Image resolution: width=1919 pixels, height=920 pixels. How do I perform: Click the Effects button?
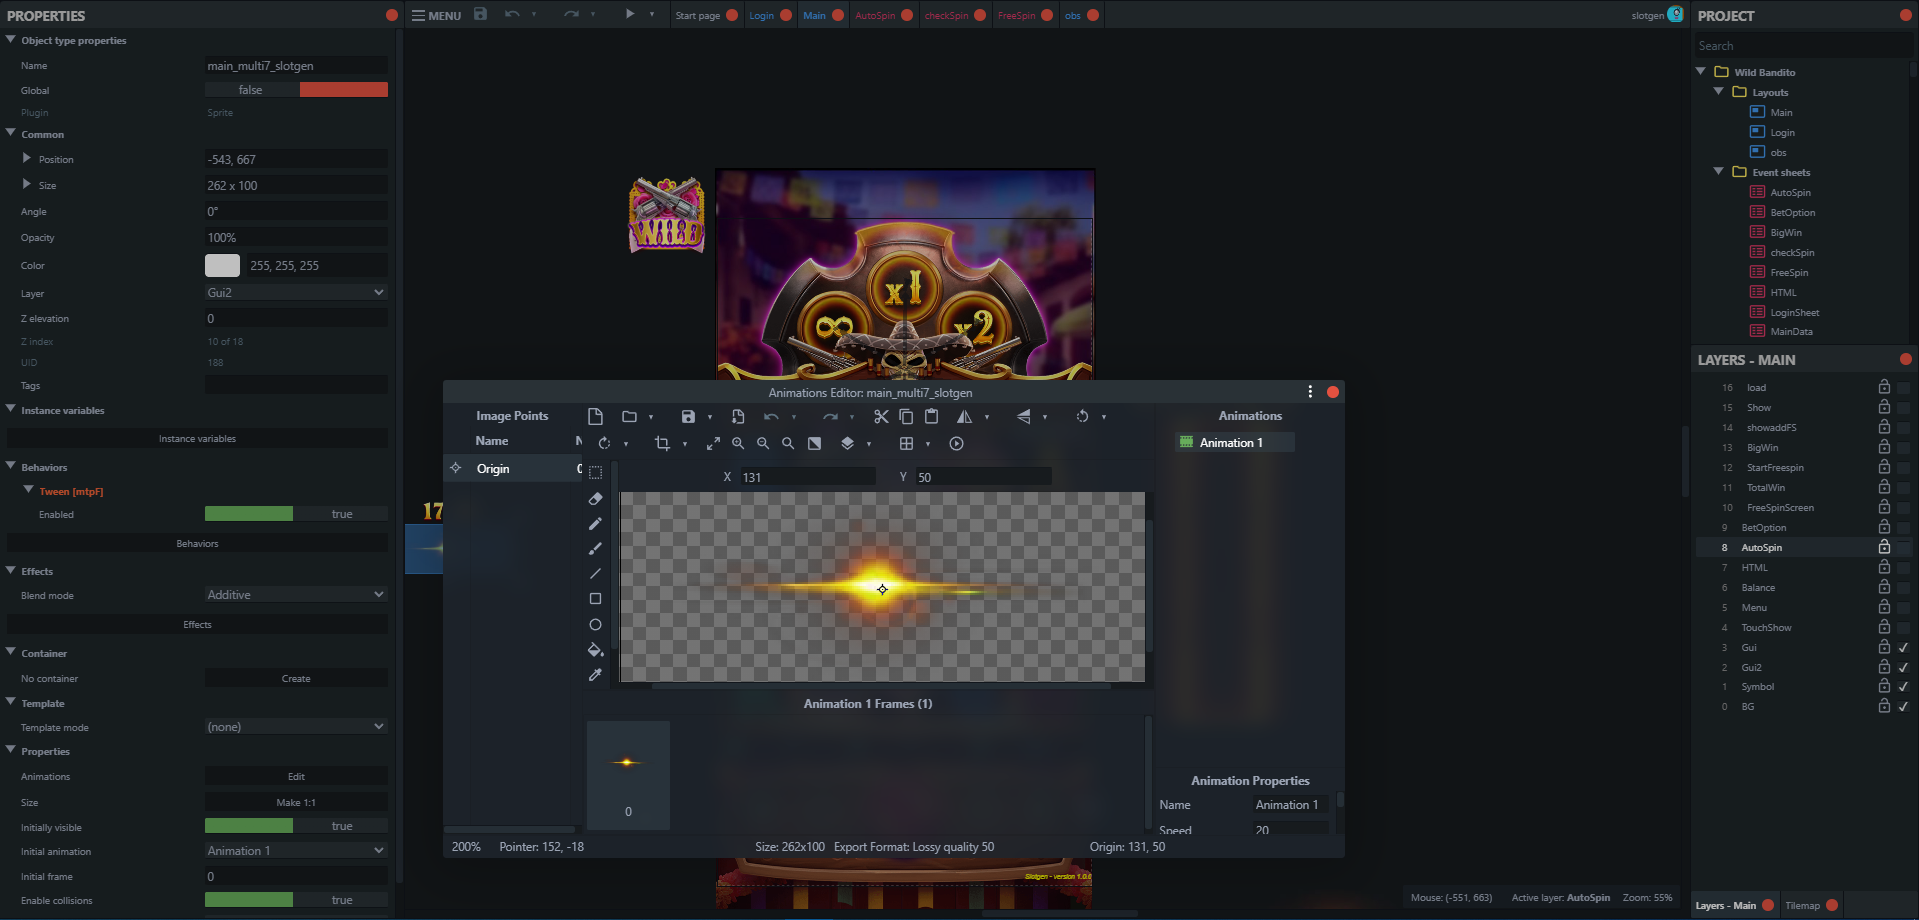pos(197,625)
